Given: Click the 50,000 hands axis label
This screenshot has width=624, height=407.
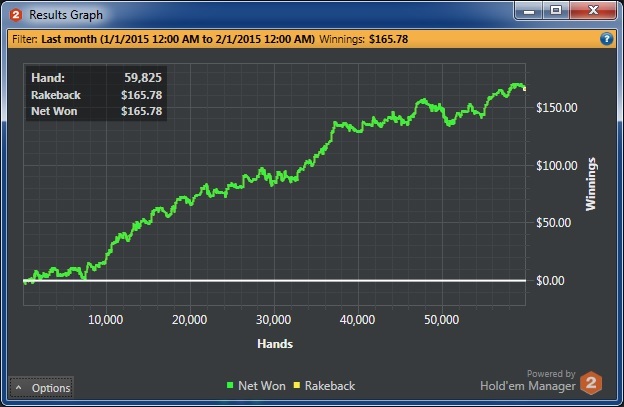Looking at the screenshot, I should pyautogui.click(x=441, y=319).
